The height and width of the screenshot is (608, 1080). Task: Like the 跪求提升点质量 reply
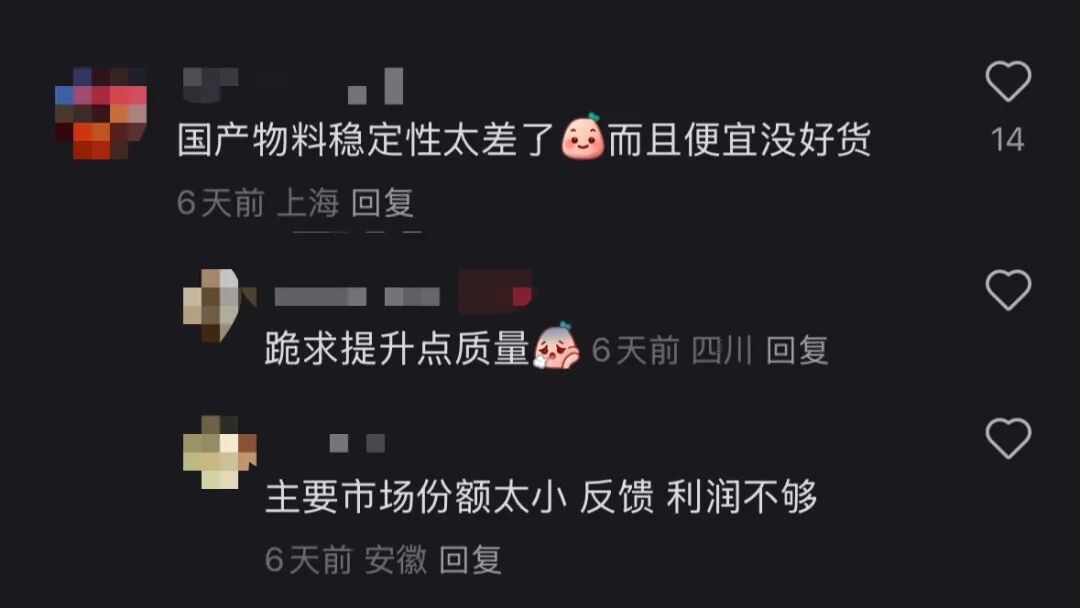pos(1008,290)
